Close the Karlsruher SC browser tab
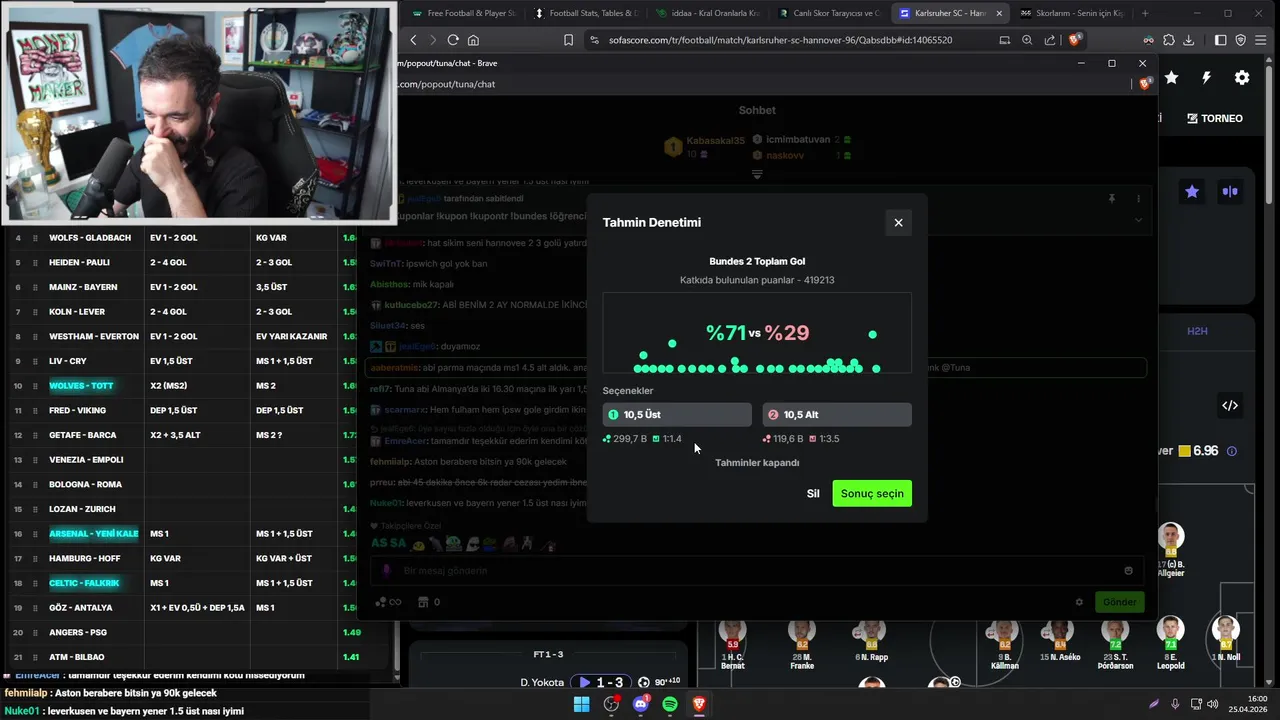 click(998, 13)
